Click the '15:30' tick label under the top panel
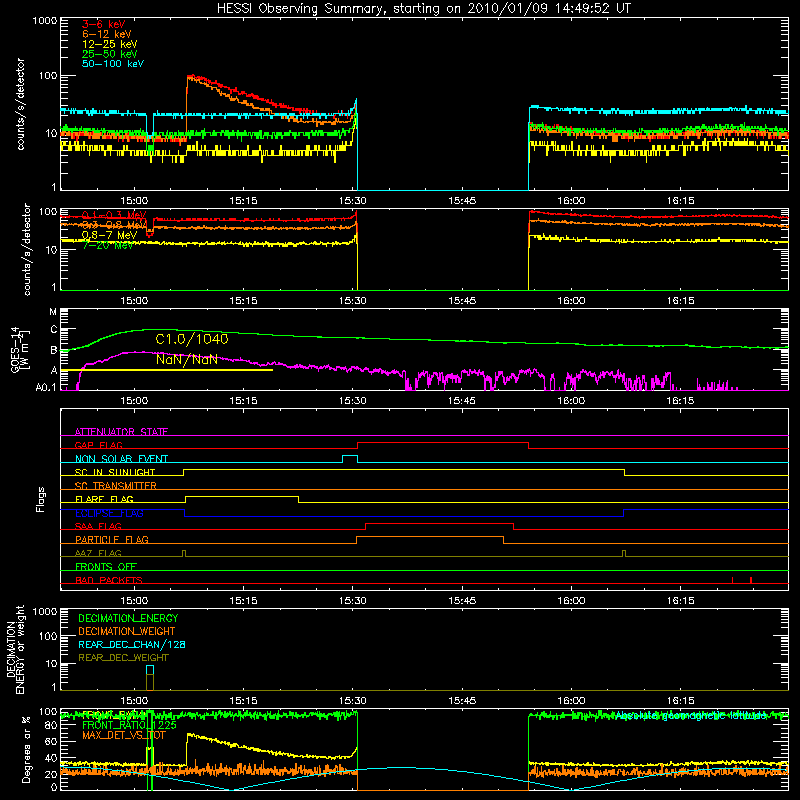800x800 pixels. [x=353, y=201]
